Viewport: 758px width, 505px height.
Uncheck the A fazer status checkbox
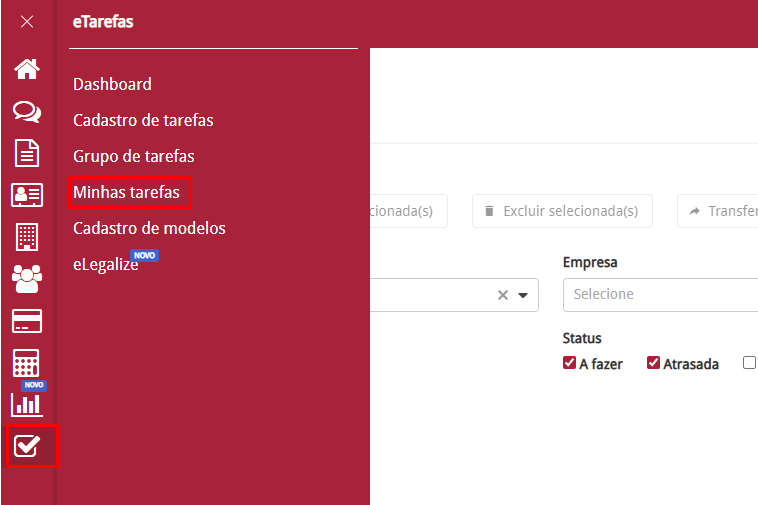pyautogui.click(x=569, y=363)
